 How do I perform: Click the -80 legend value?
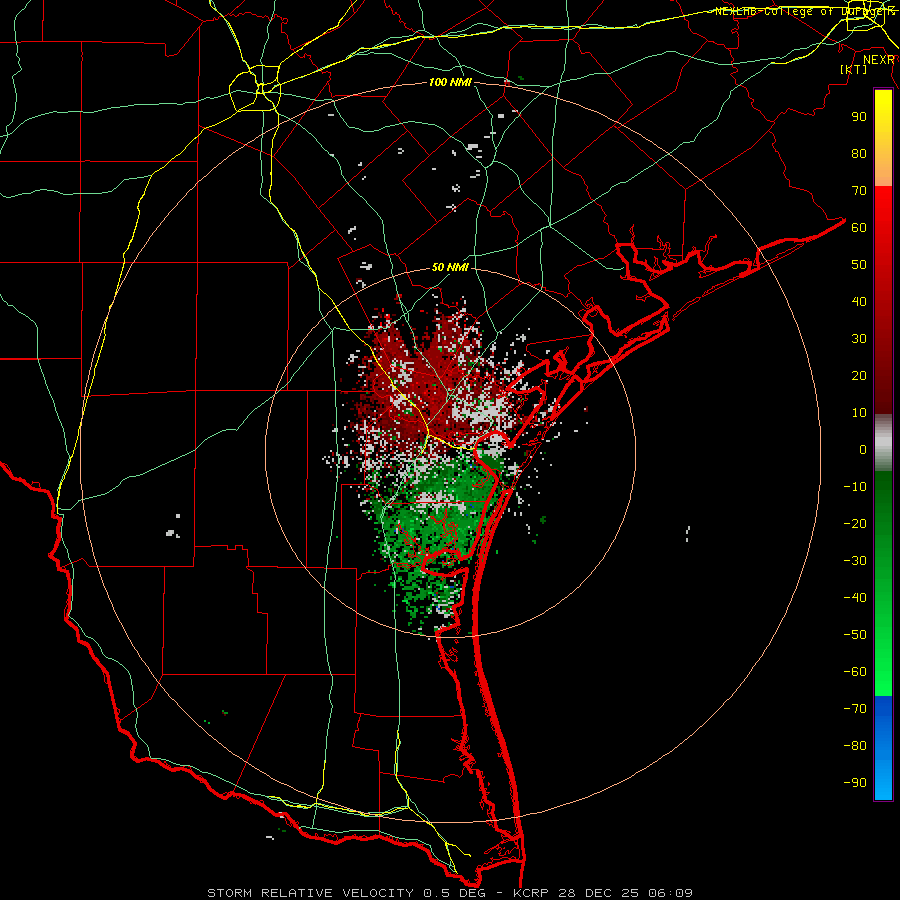pyautogui.click(x=855, y=746)
